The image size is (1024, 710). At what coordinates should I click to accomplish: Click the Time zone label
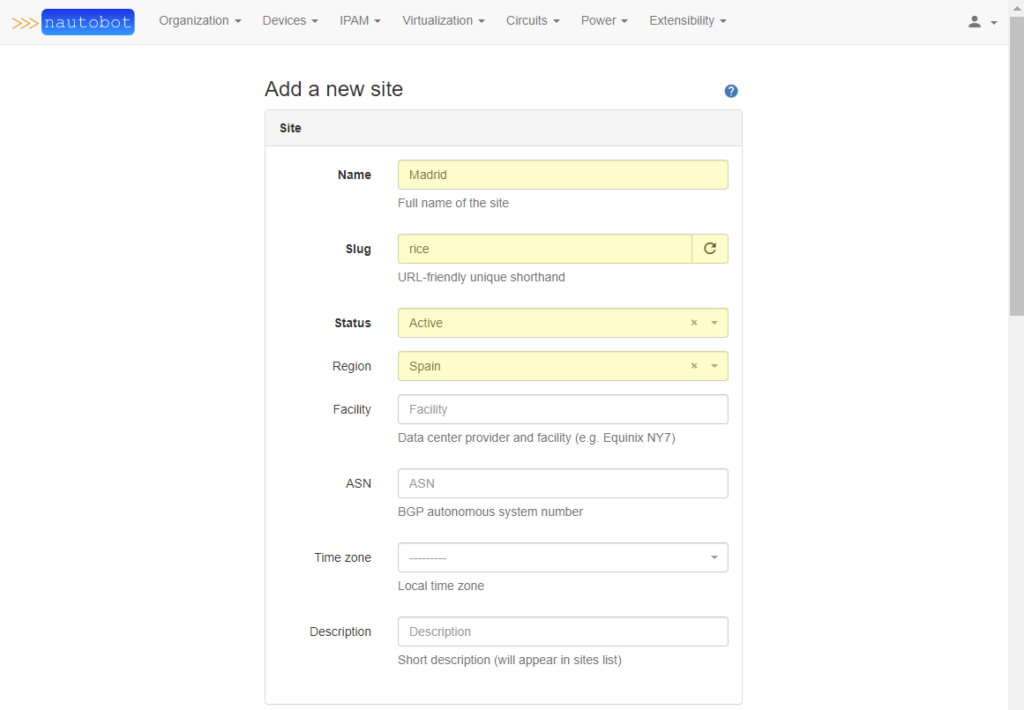[343, 558]
